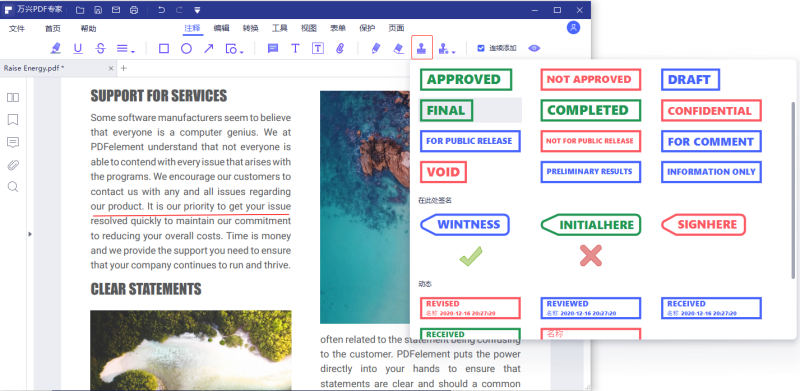The height and width of the screenshot is (391, 800).
Task: Select the strikethrough annotation tool
Action: pyautogui.click(x=101, y=48)
